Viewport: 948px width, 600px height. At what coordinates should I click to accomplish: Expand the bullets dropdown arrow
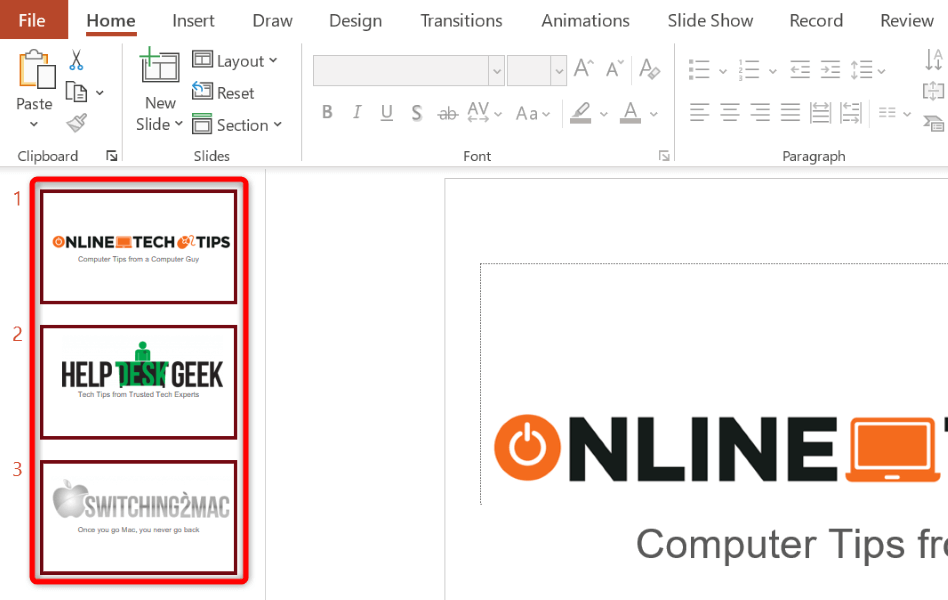tap(722, 71)
